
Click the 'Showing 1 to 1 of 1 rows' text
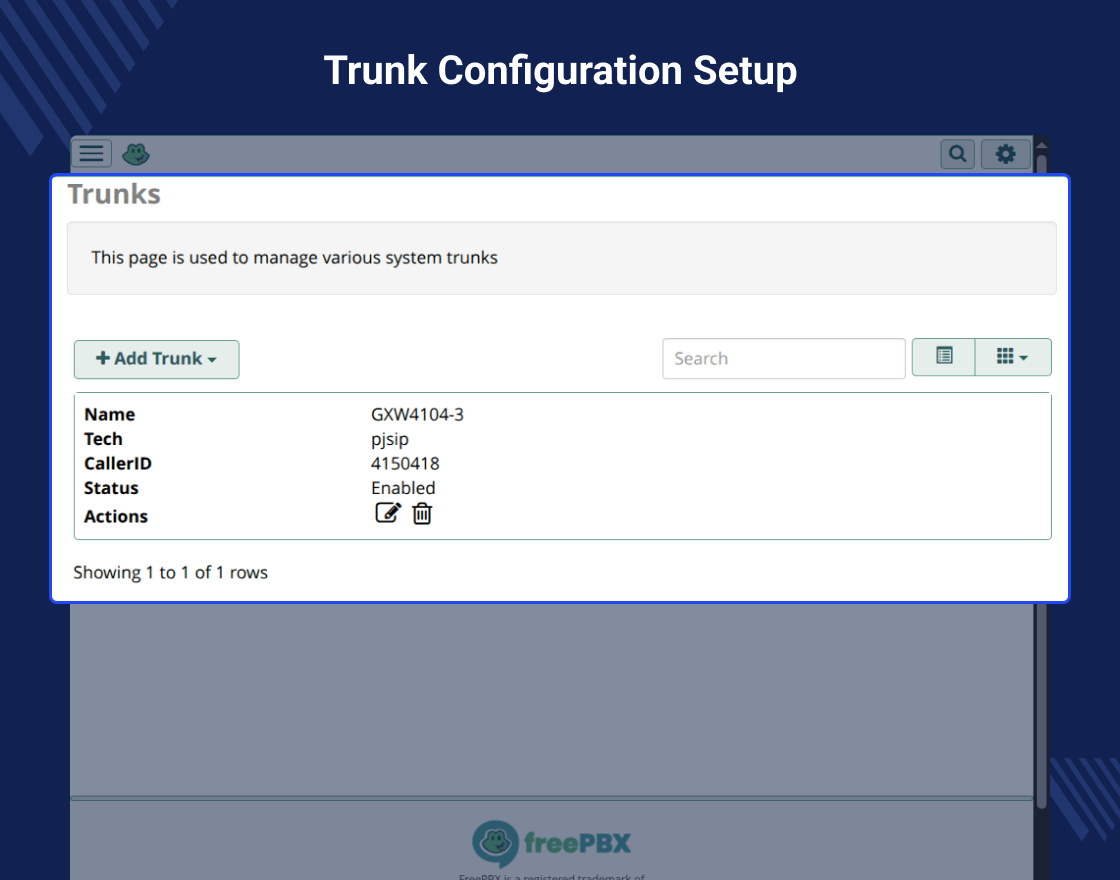(170, 573)
